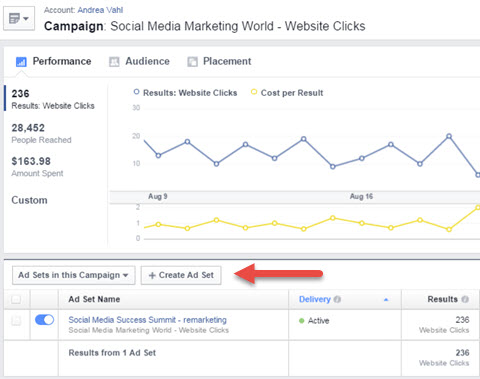Click the highest blue point above 20

click(449, 136)
